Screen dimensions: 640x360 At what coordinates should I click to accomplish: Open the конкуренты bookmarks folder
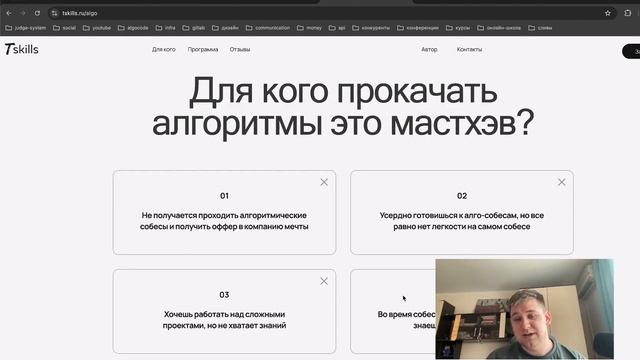[371, 28]
